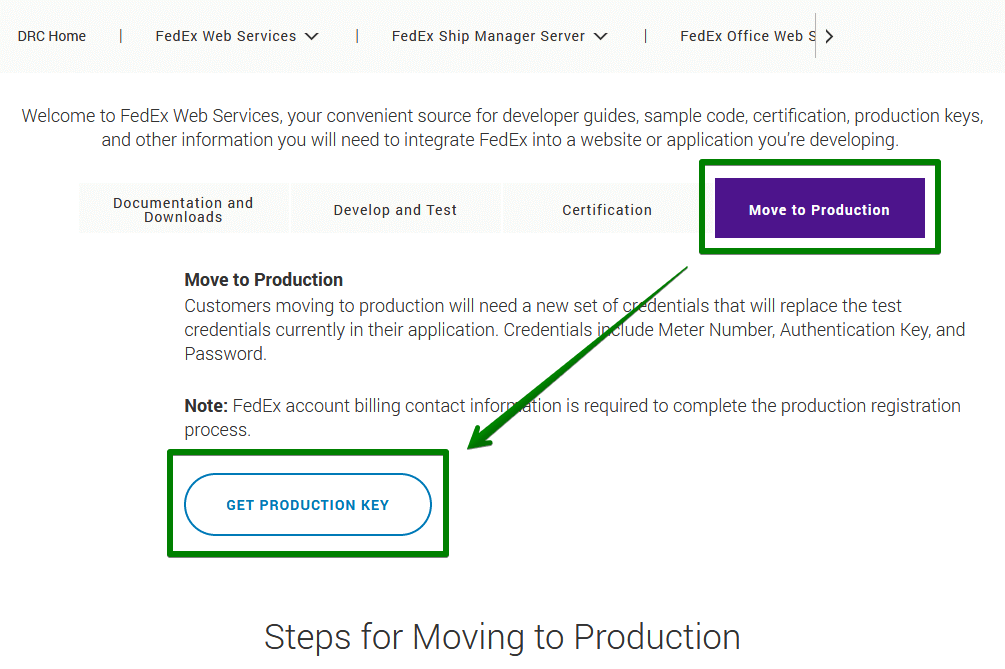Expand FedEx Web Services chevron
Screen dimensions: 1005x669
coord(311,36)
